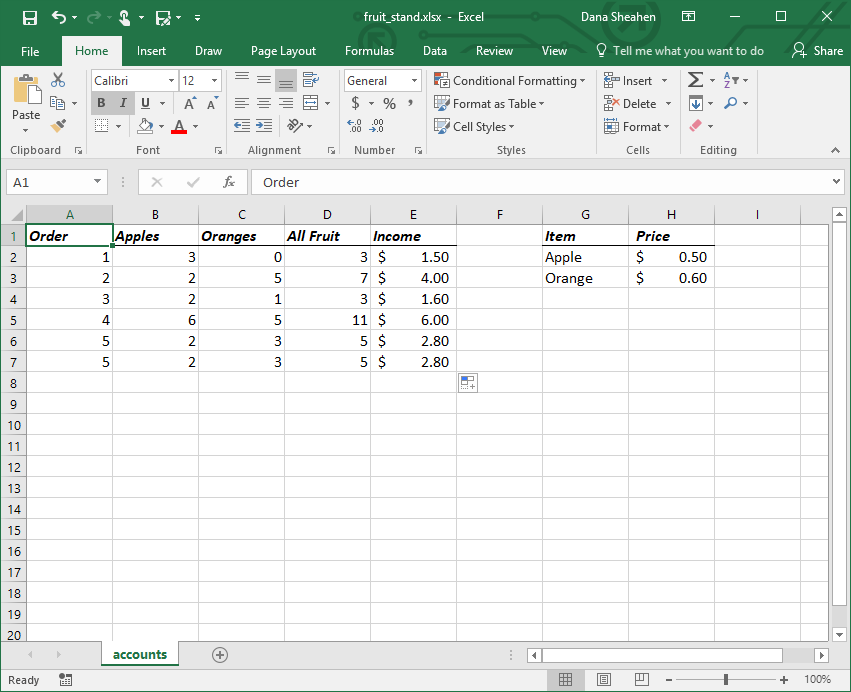
Task: Switch to the Insert ribbon tab
Action: tap(151, 51)
